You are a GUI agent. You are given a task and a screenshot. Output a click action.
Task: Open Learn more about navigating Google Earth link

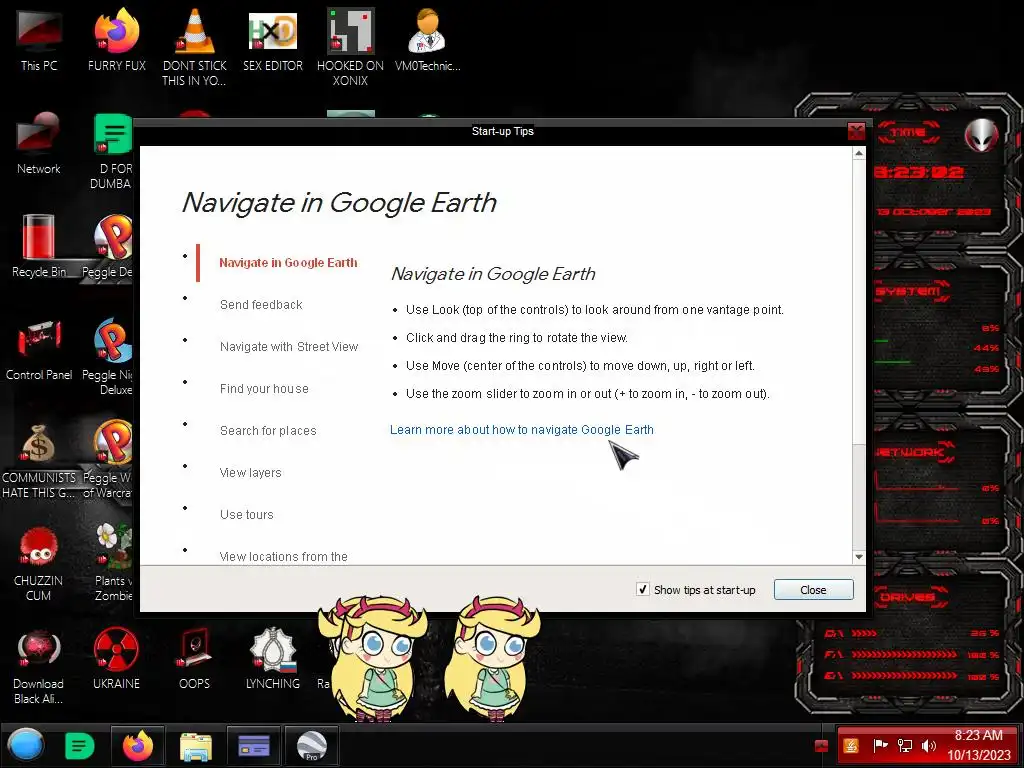pyautogui.click(x=521, y=430)
